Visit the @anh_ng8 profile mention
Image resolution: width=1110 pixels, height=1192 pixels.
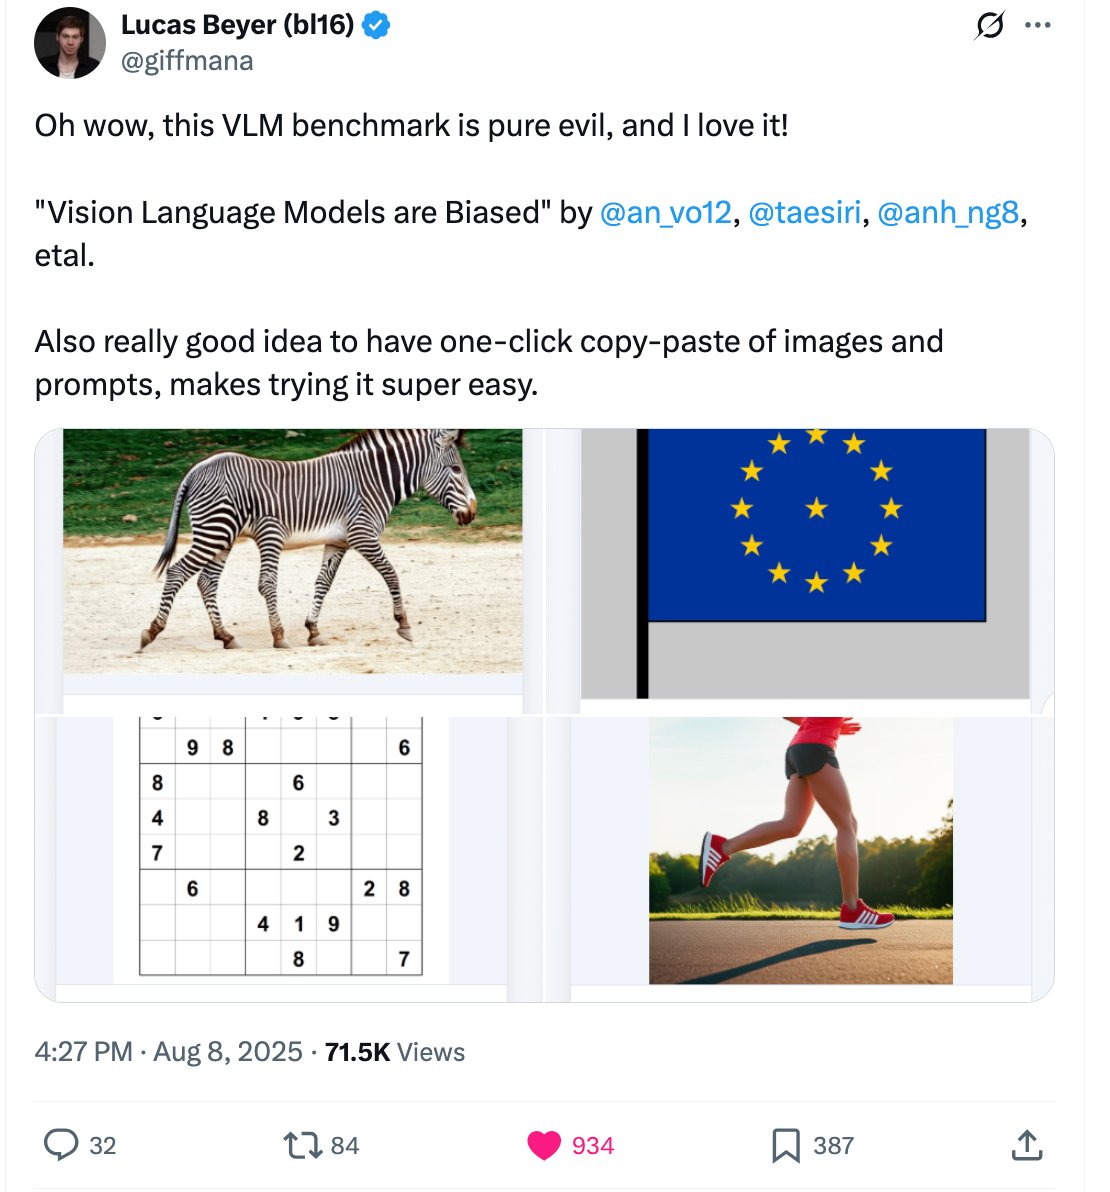948,212
